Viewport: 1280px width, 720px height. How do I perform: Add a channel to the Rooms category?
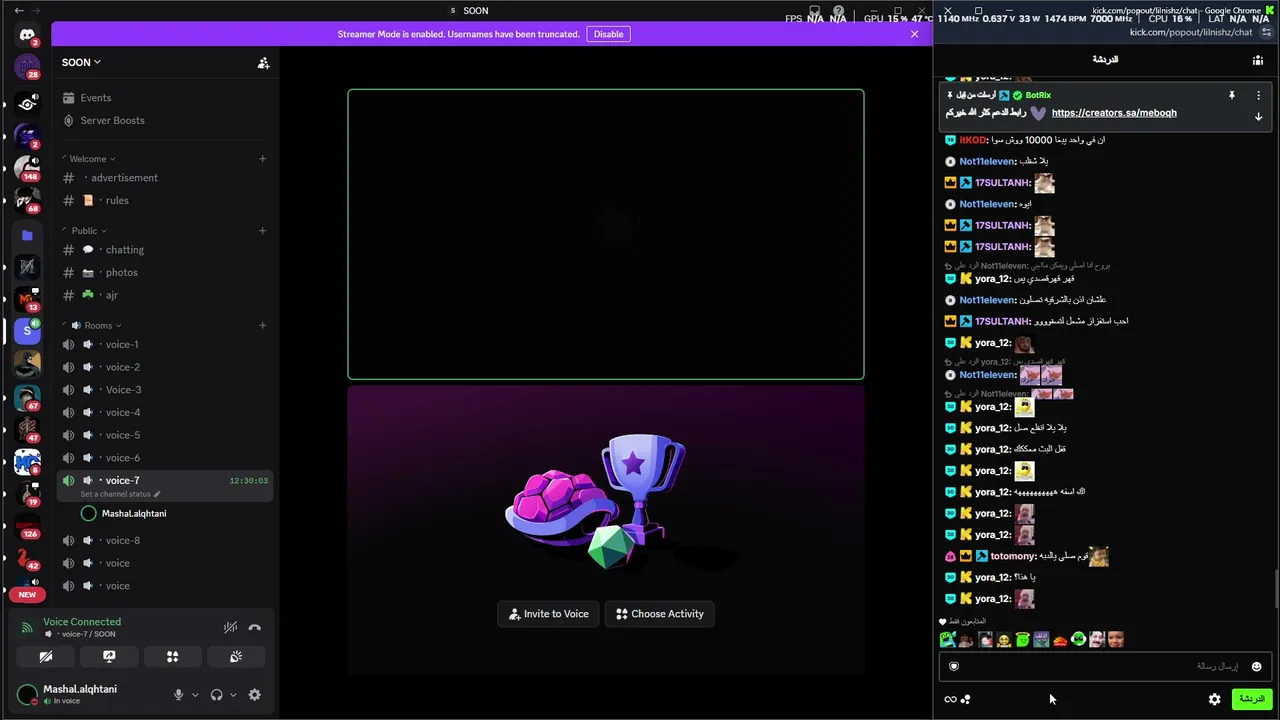click(x=262, y=325)
